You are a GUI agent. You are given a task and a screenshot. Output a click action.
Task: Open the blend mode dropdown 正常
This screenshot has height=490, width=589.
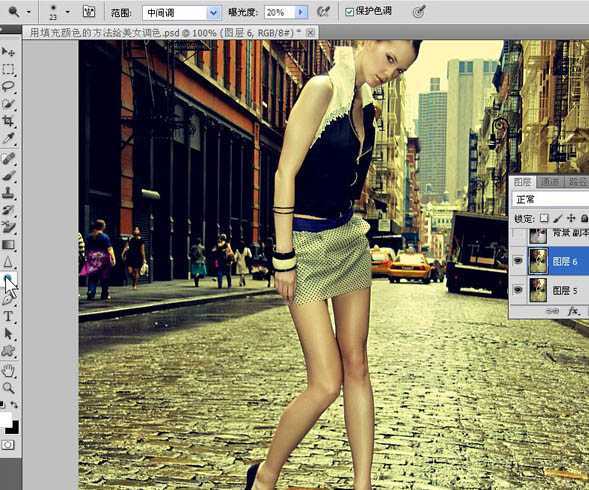550,199
